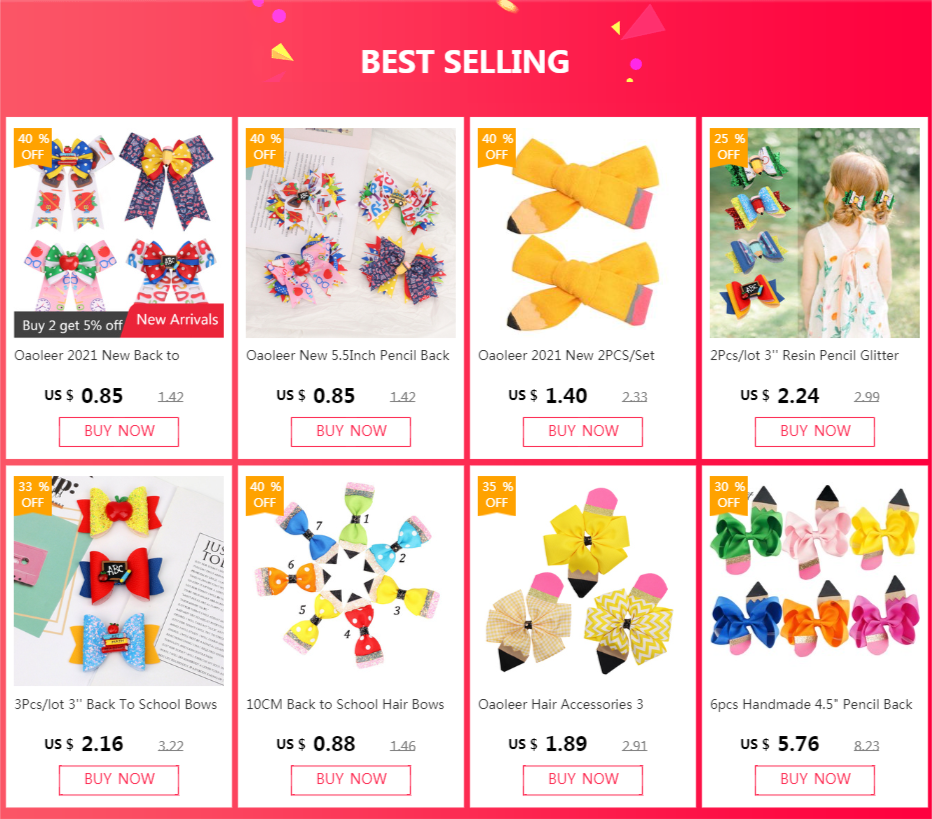The height and width of the screenshot is (819, 932).
Task: Click BUY NOW for the 6pcs Handmade Pencil bows
Action: tap(815, 780)
